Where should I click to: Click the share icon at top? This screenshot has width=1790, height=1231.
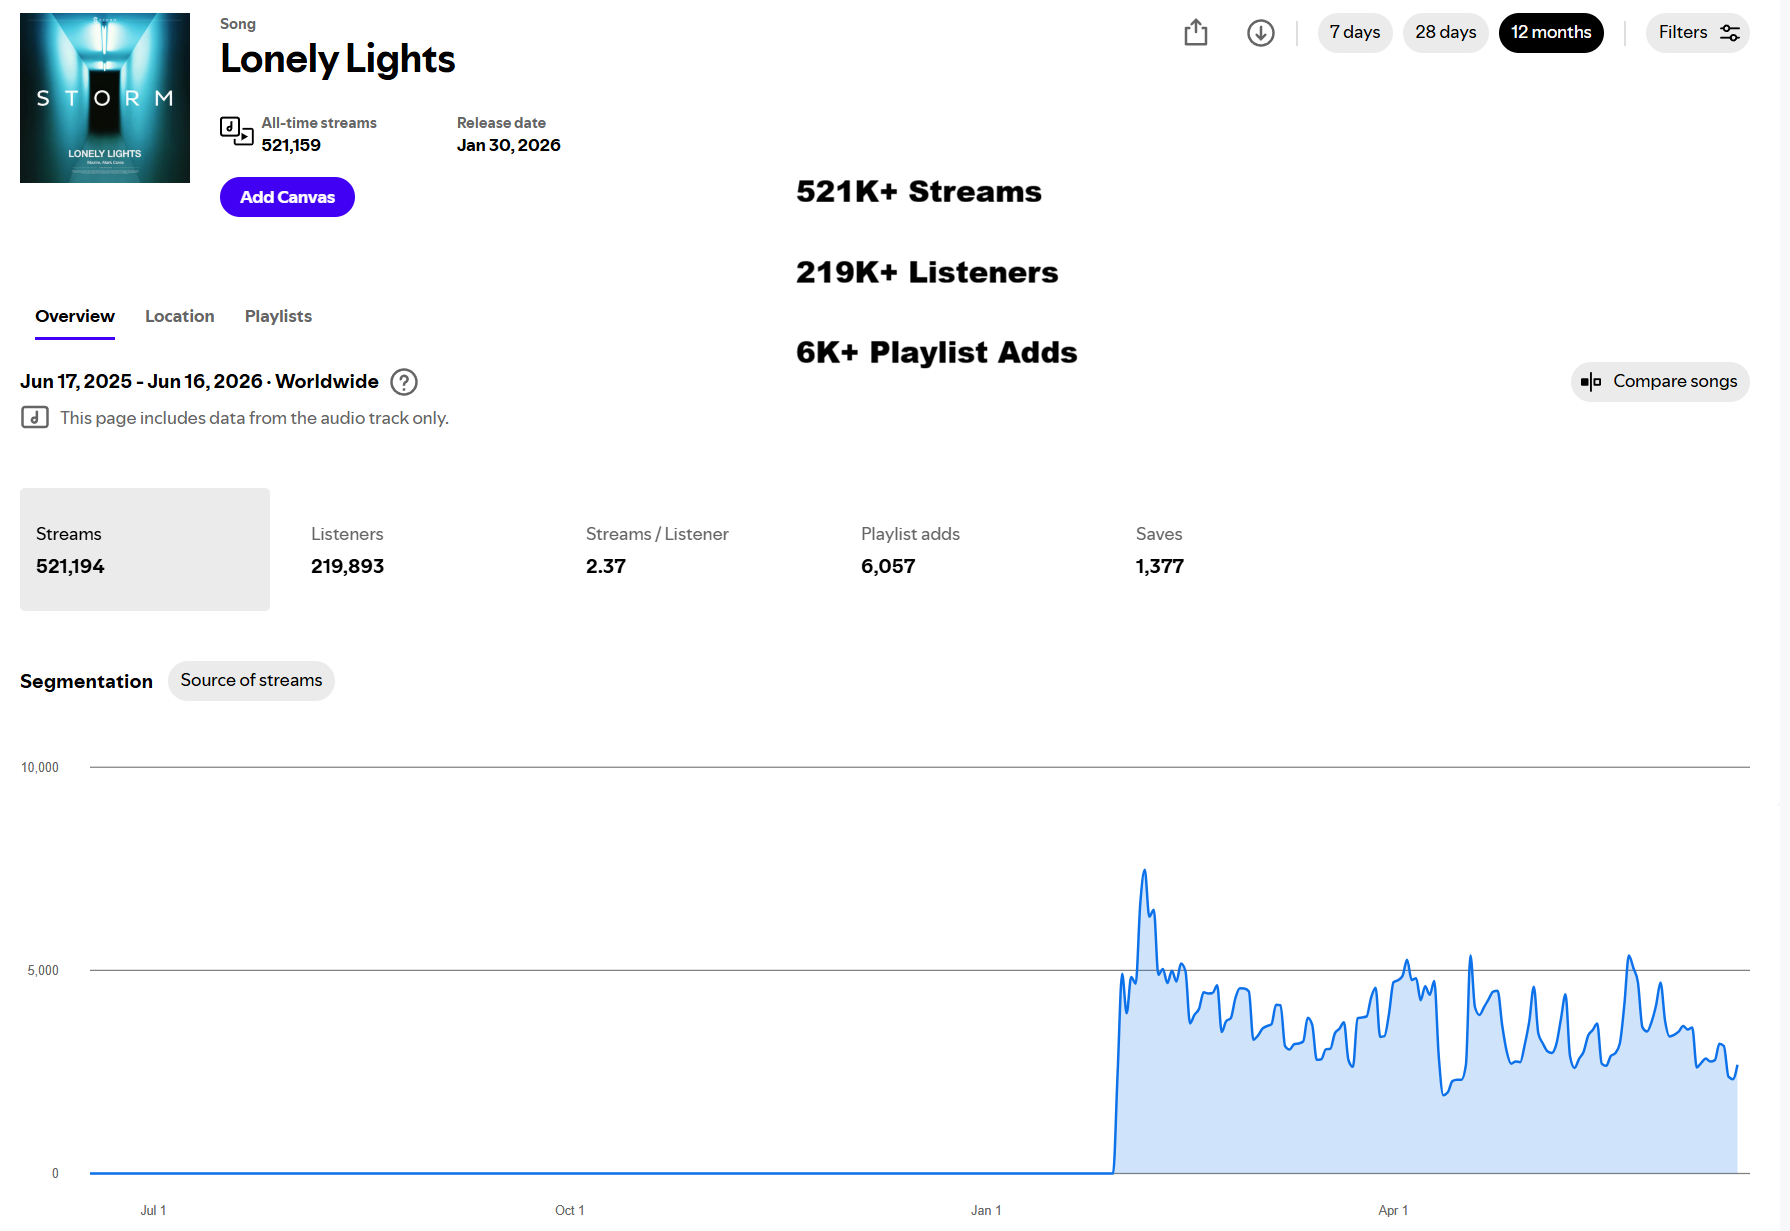[1196, 33]
